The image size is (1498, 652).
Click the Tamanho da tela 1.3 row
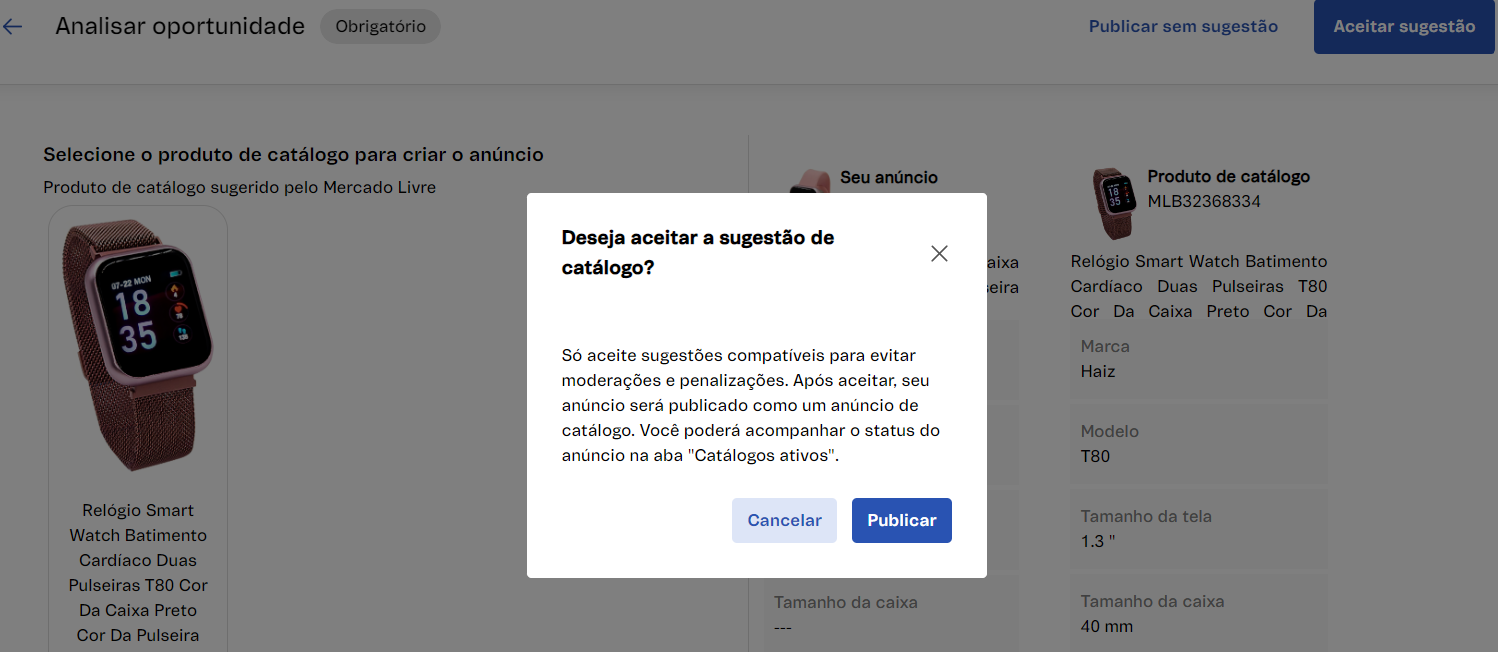tap(1198, 529)
